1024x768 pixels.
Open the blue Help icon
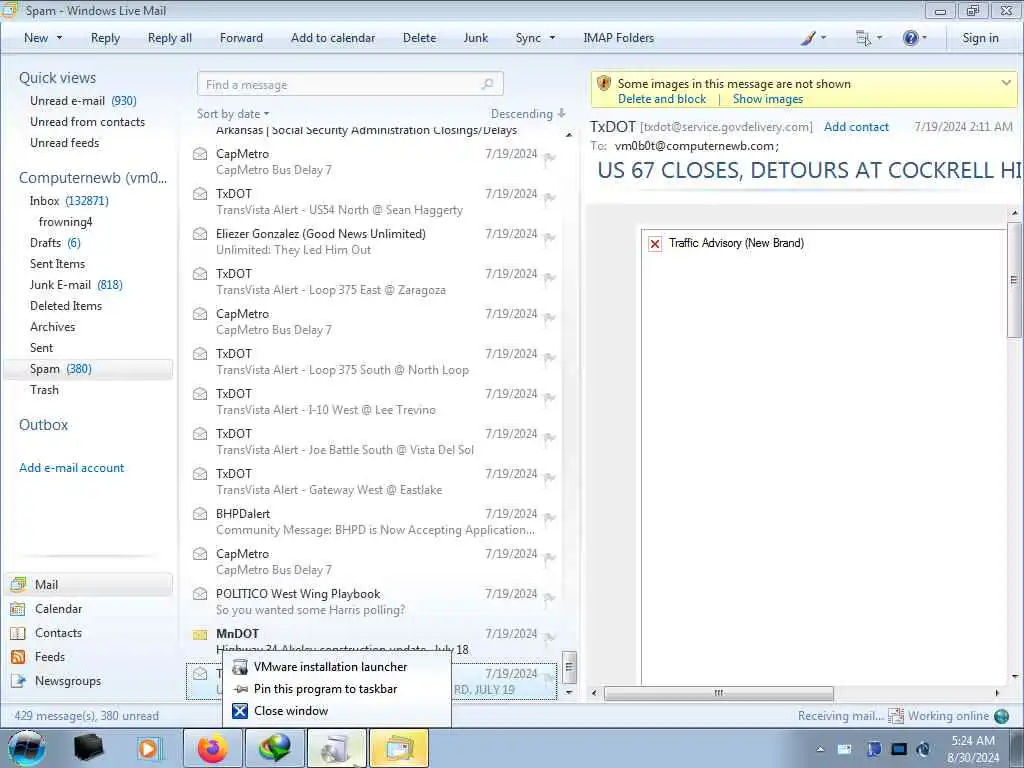click(910, 38)
